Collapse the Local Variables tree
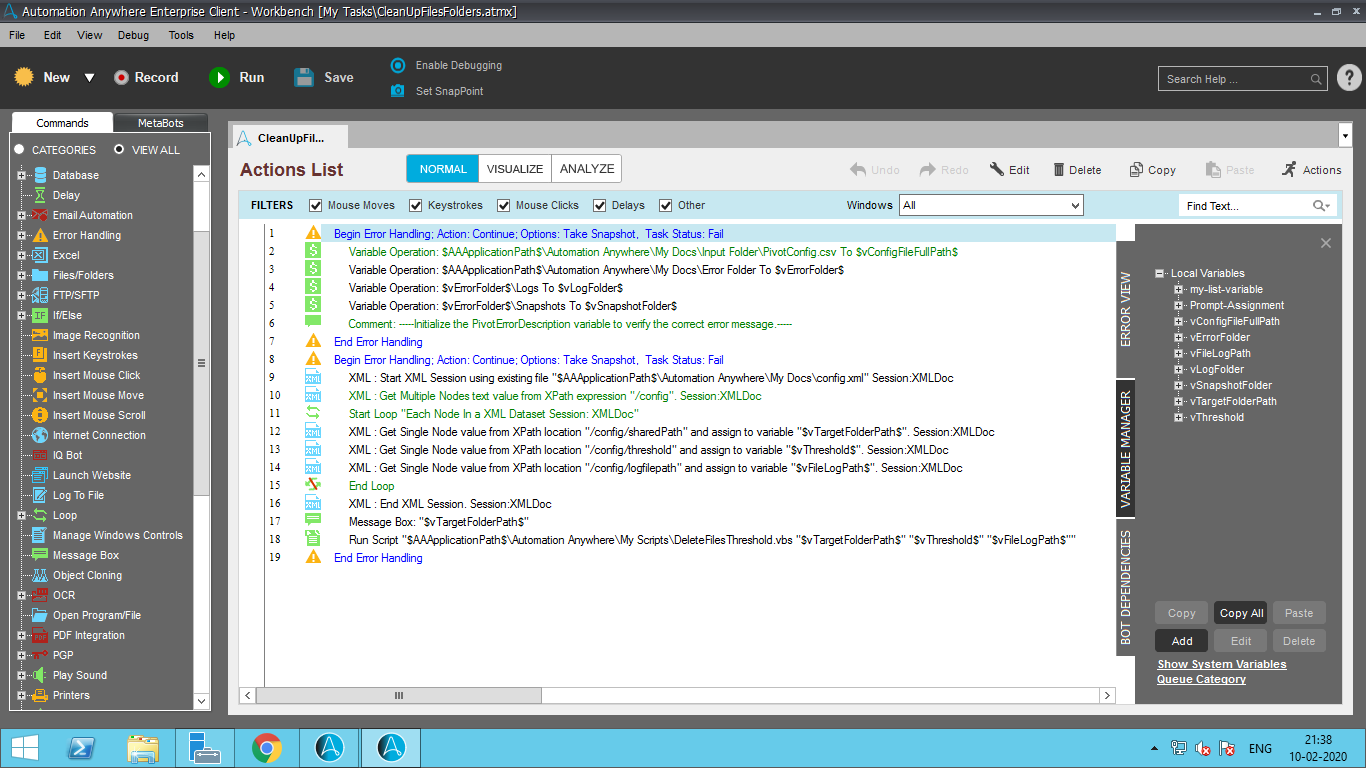Viewport: 1366px width, 768px height. pos(1160,273)
